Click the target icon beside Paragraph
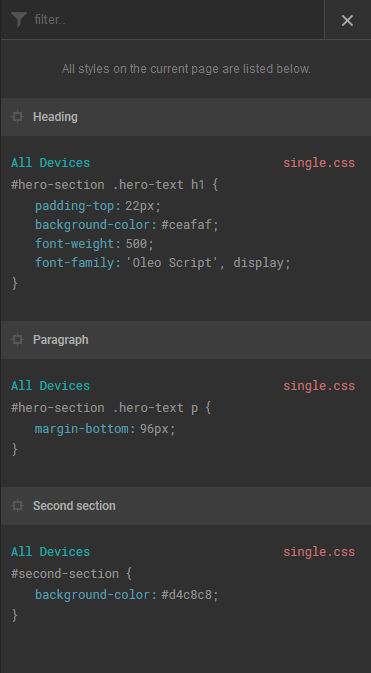 [x=17, y=340]
